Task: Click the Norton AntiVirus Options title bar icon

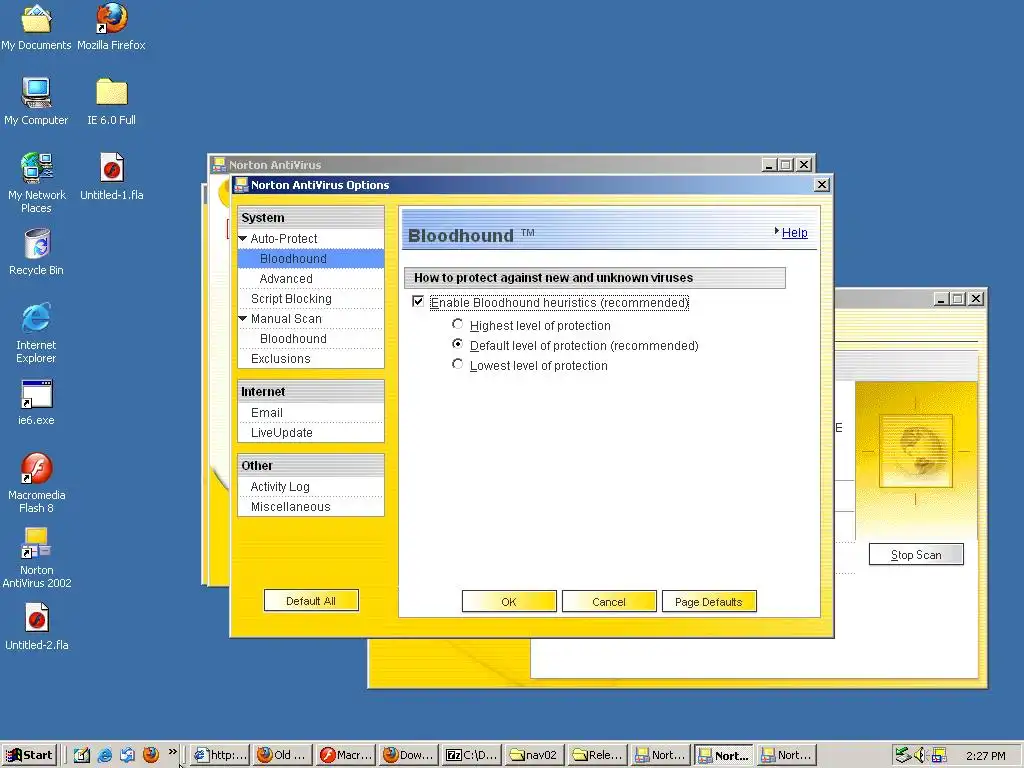Action: pyautogui.click(x=242, y=185)
